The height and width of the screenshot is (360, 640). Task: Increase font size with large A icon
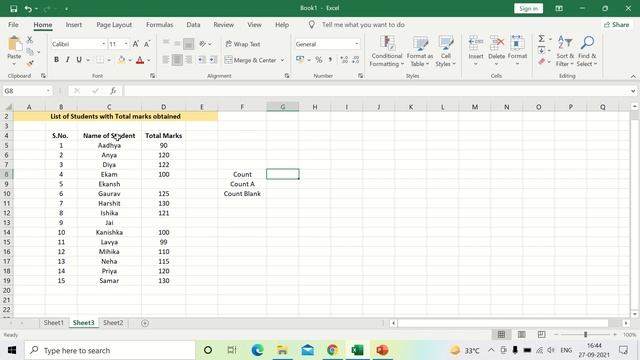(136, 44)
